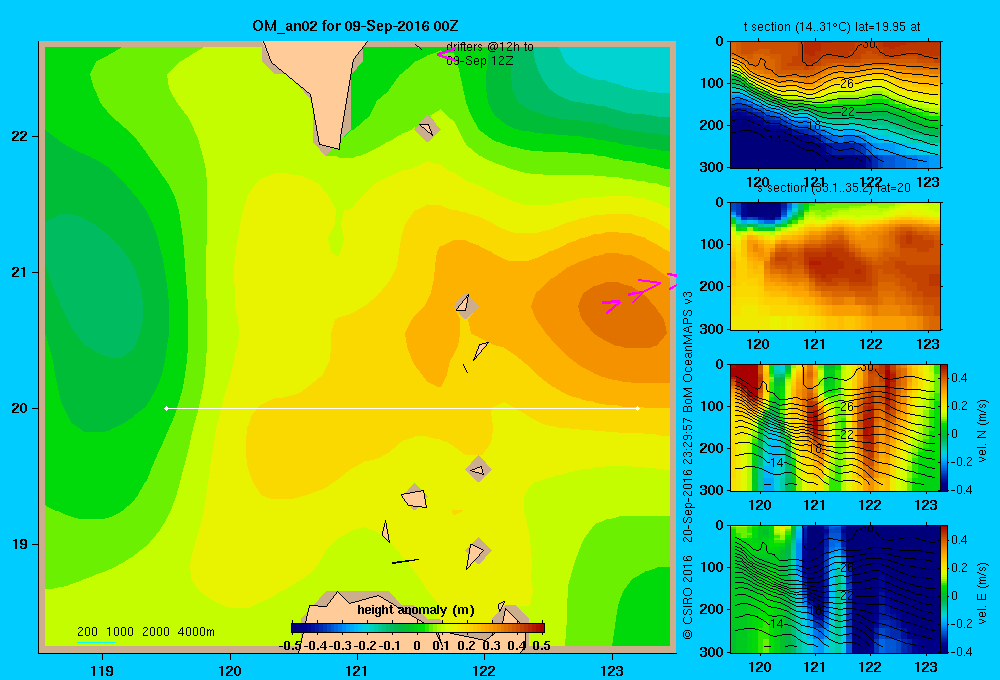Click the 0.5 value on height anomaly colorbar
The height and width of the screenshot is (680, 1000).
(541, 646)
